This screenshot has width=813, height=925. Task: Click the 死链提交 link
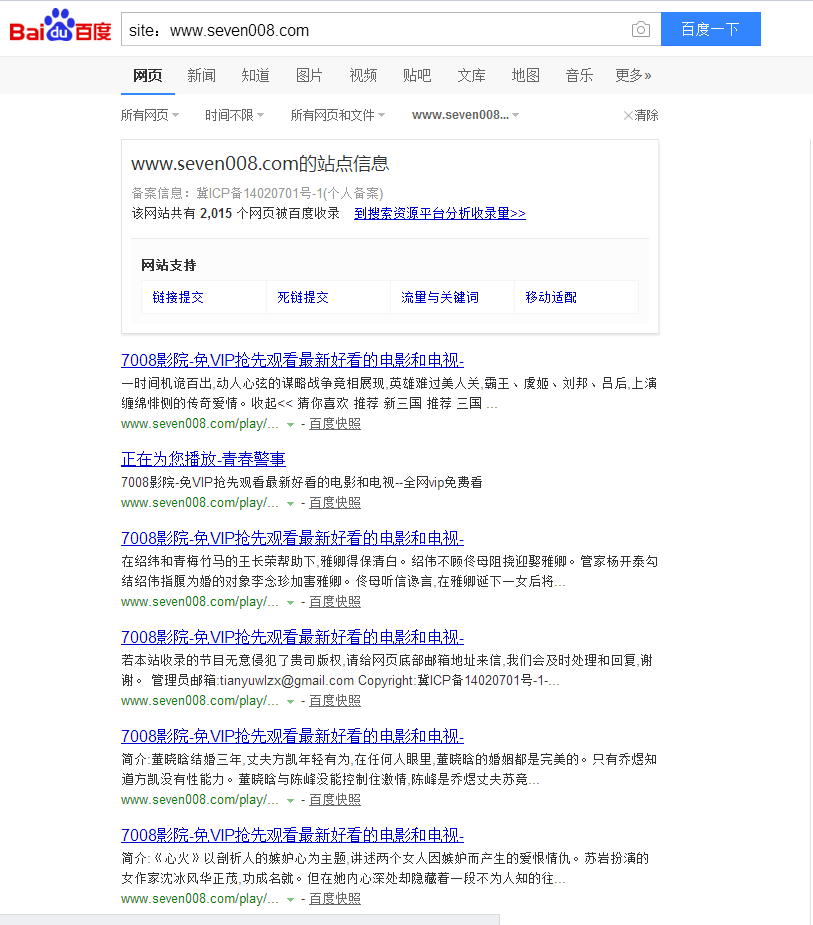pyautogui.click(x=303, y=297)
